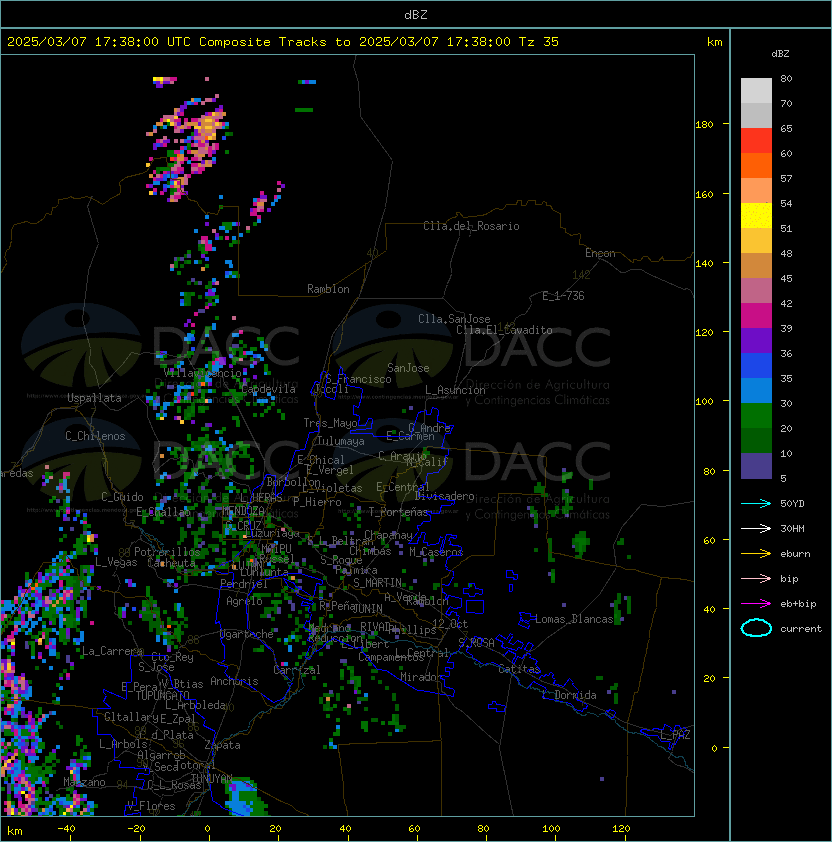The height and width of the screenshot is (842, 832).
Task: Click the 'La_Carrera' map label
Action: pos(112,651)
